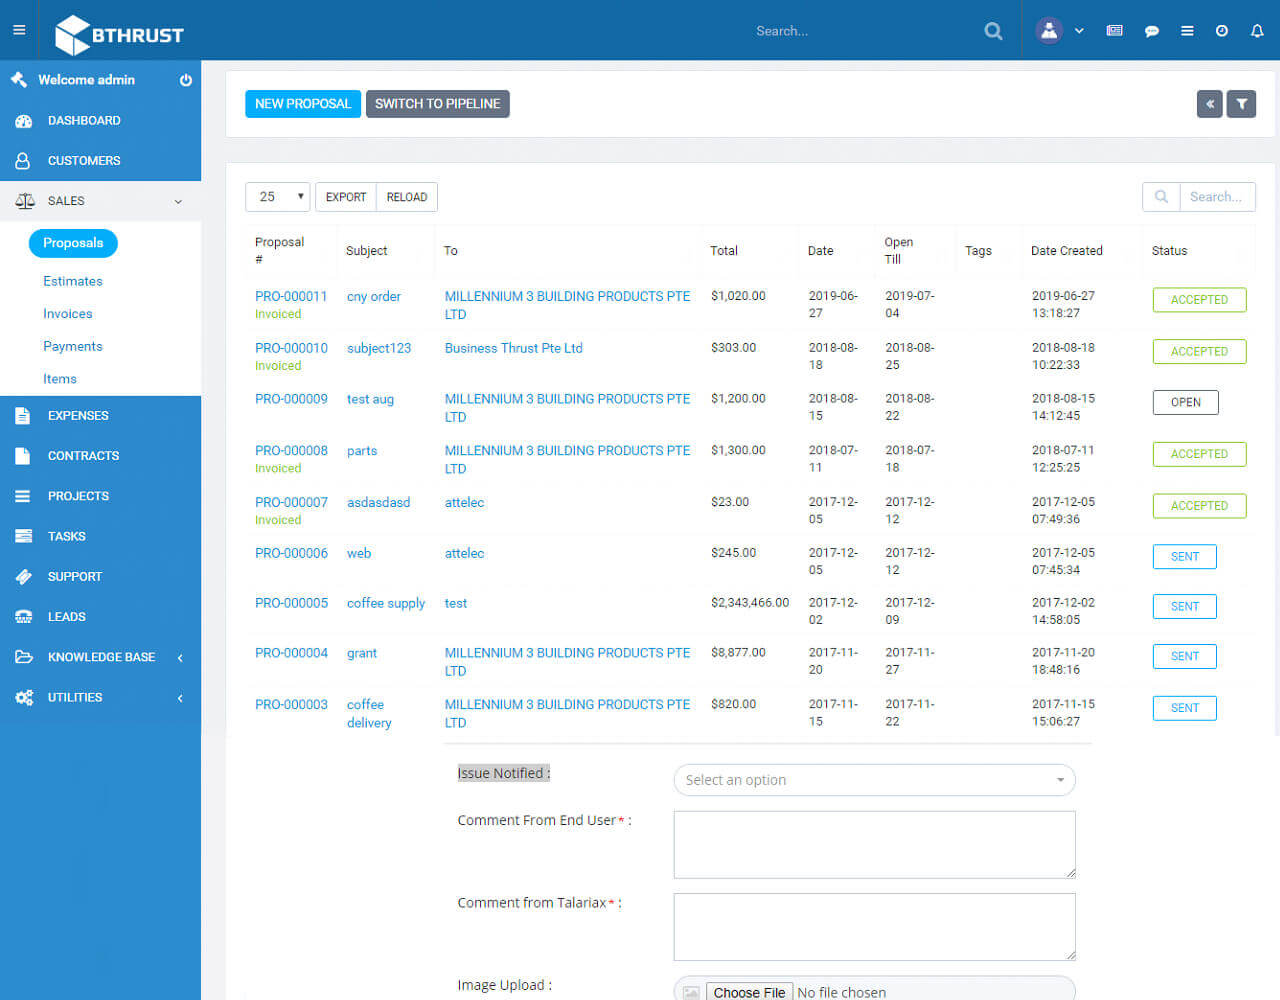This screenshot has height=1000, width=1280.
Task: Expand the Utilities arrow
Action: point(180,698)
